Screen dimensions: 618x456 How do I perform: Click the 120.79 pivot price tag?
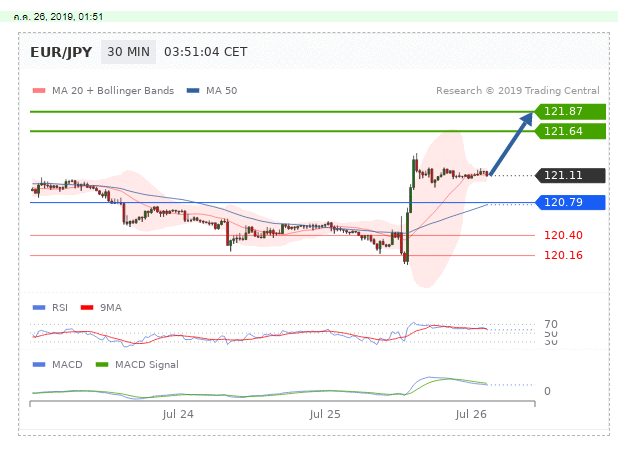click(x=570, y=203)
